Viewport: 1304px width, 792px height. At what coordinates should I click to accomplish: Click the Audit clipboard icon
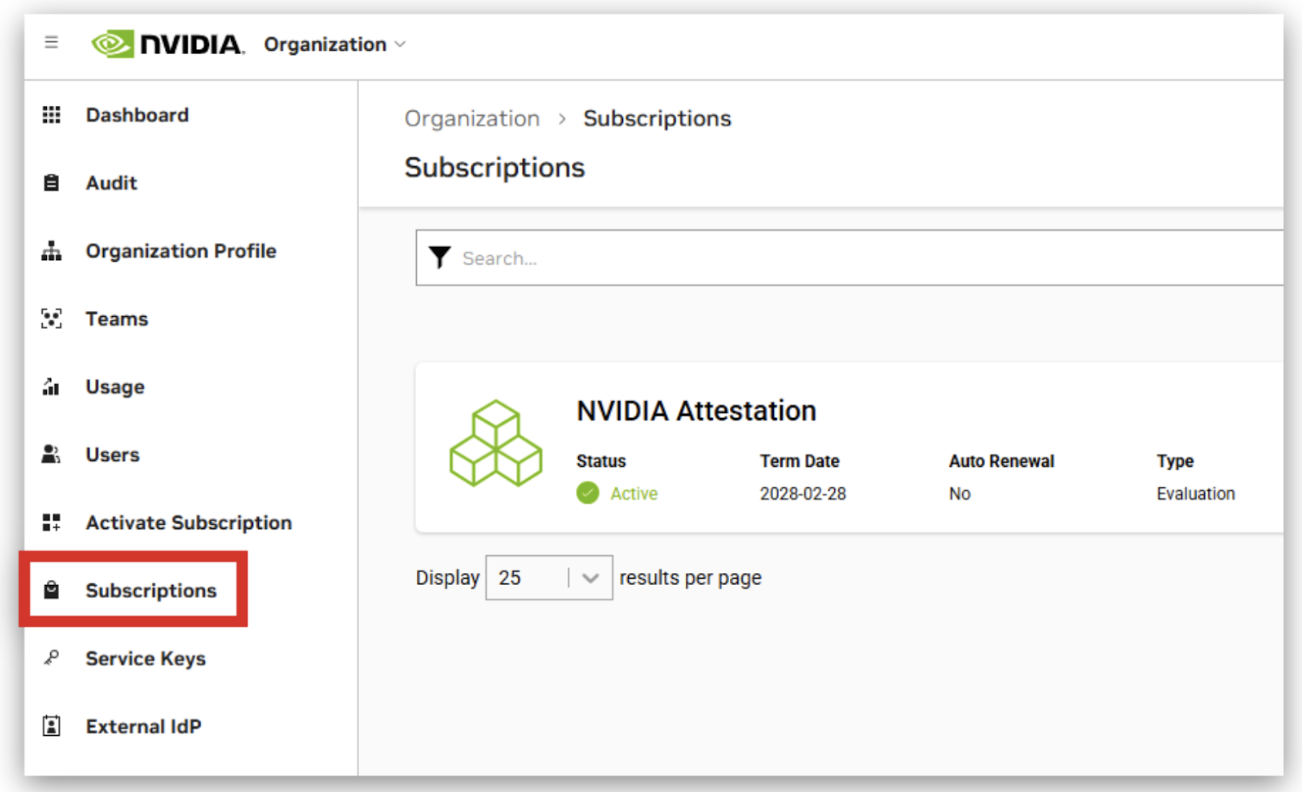[x=51, y=183]
